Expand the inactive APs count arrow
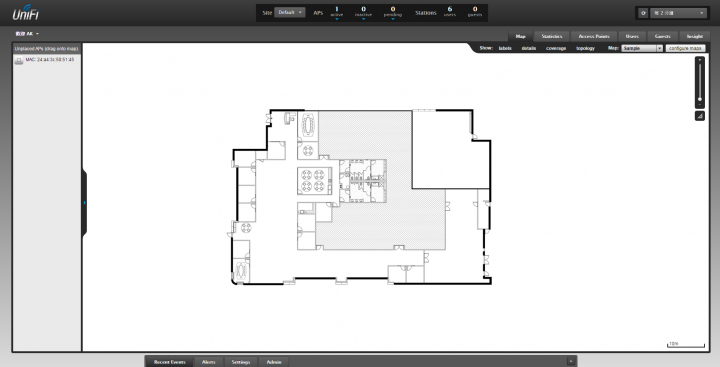This screenshot has width=720, height=367. coord(363,19)
